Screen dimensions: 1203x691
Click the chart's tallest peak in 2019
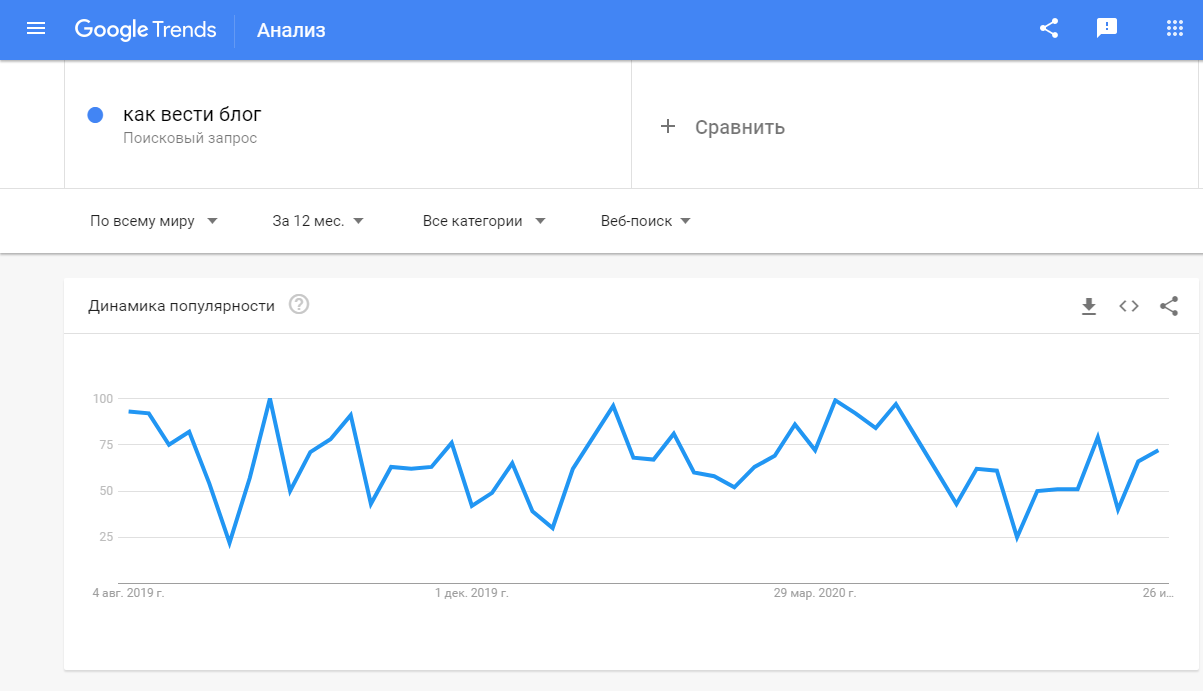coord(270,399)
